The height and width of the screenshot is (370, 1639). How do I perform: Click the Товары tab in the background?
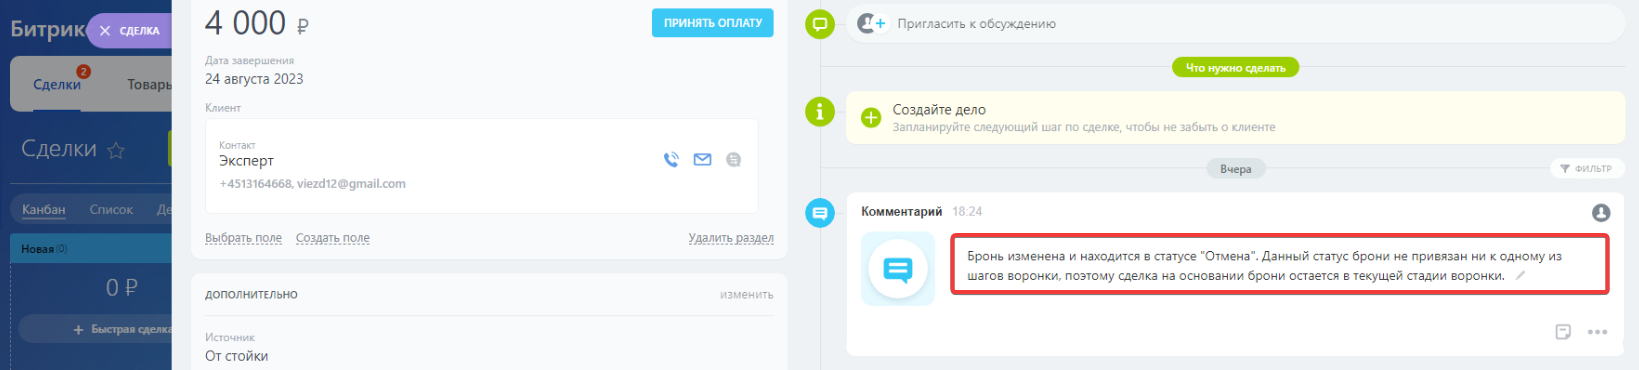pos(149,85)
